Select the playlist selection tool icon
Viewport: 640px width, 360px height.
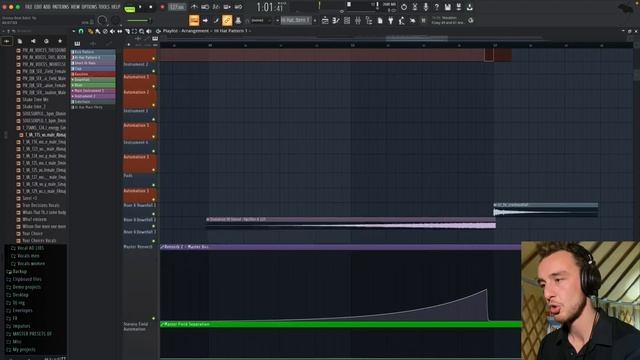coord(134,31)
